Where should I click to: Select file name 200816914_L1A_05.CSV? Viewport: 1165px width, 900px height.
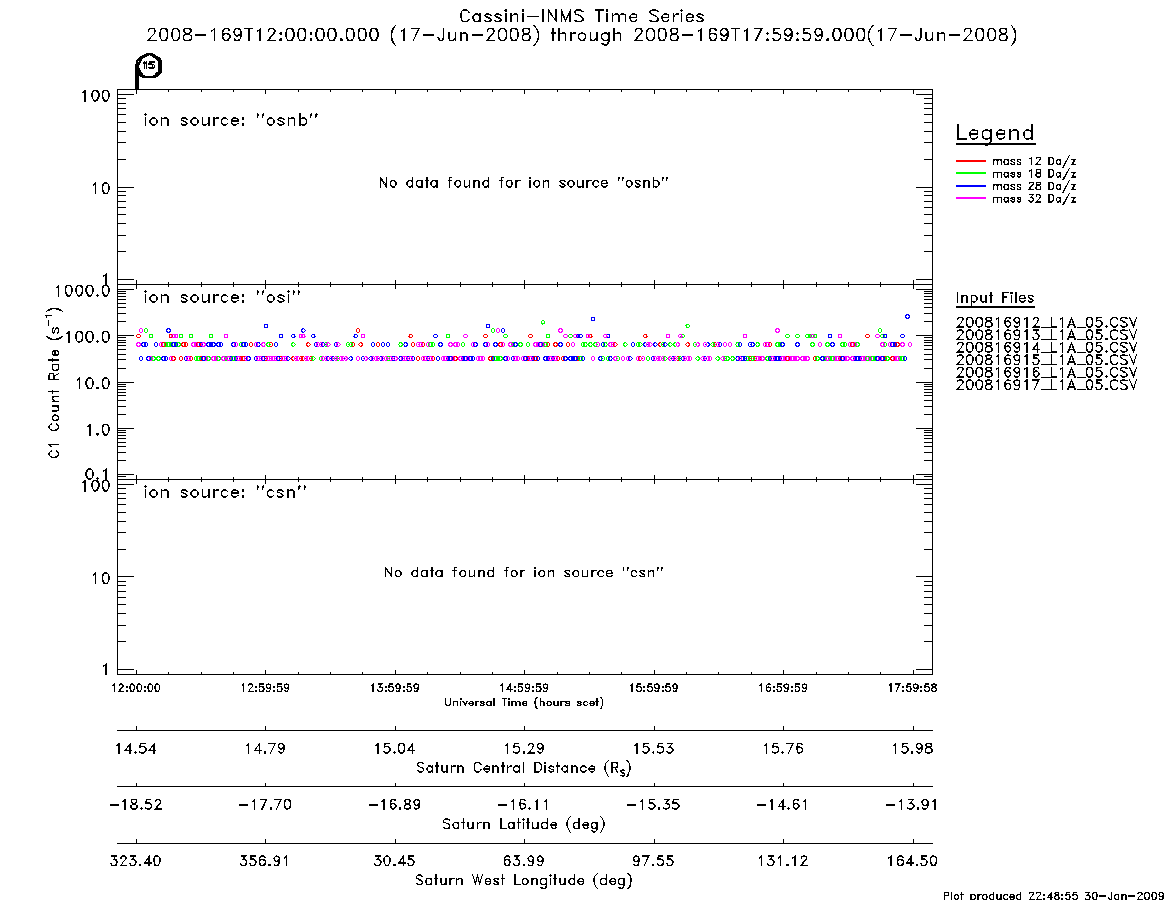[1046, 348]
